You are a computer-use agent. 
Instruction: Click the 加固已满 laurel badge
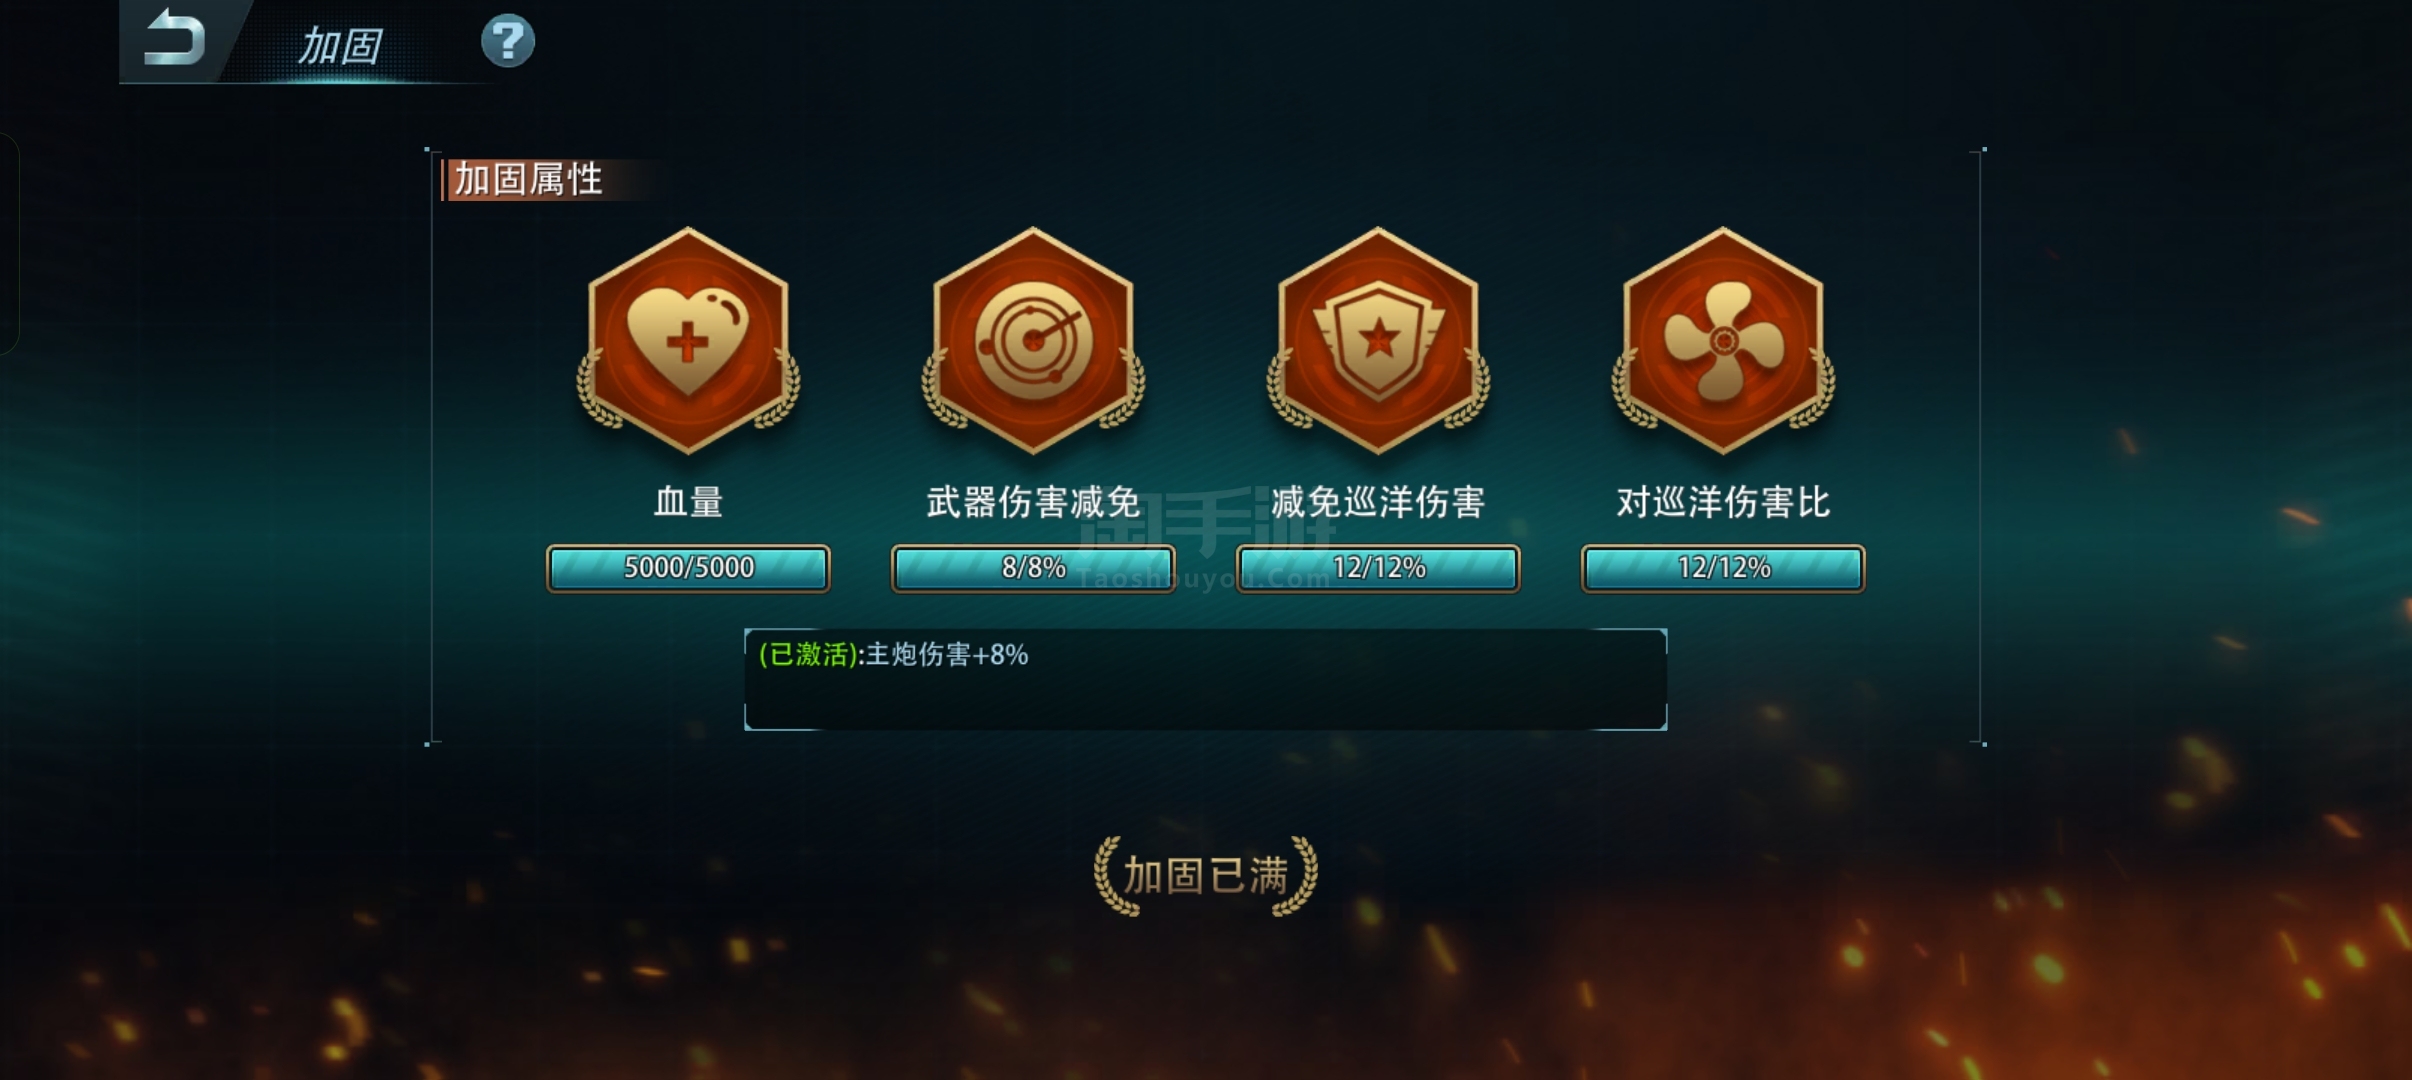coord(1206,876)
